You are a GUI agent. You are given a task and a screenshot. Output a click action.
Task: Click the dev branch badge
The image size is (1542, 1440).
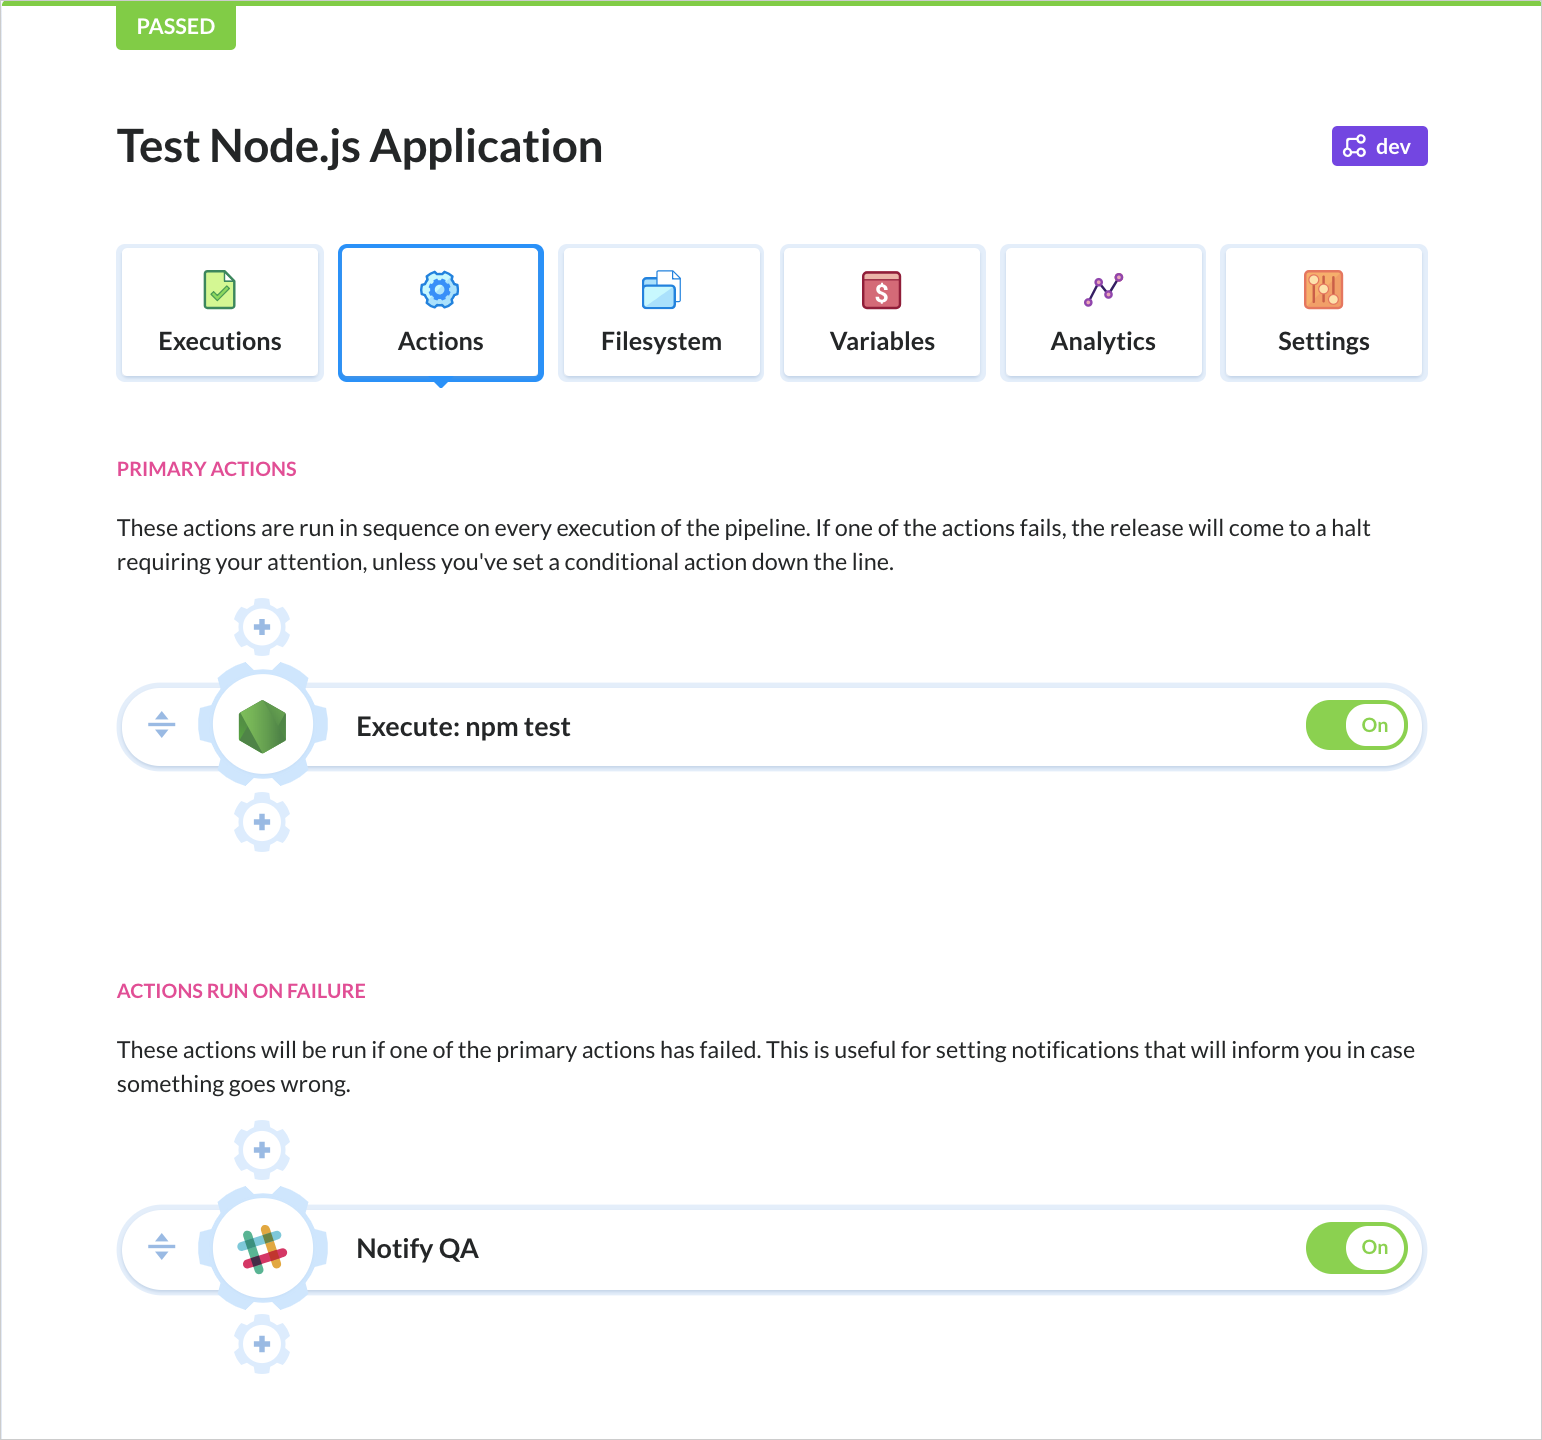[x=1379, y=146]
